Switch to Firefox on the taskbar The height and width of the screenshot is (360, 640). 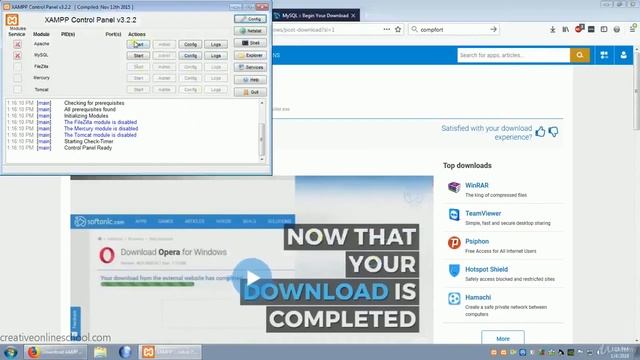point(55,352)
